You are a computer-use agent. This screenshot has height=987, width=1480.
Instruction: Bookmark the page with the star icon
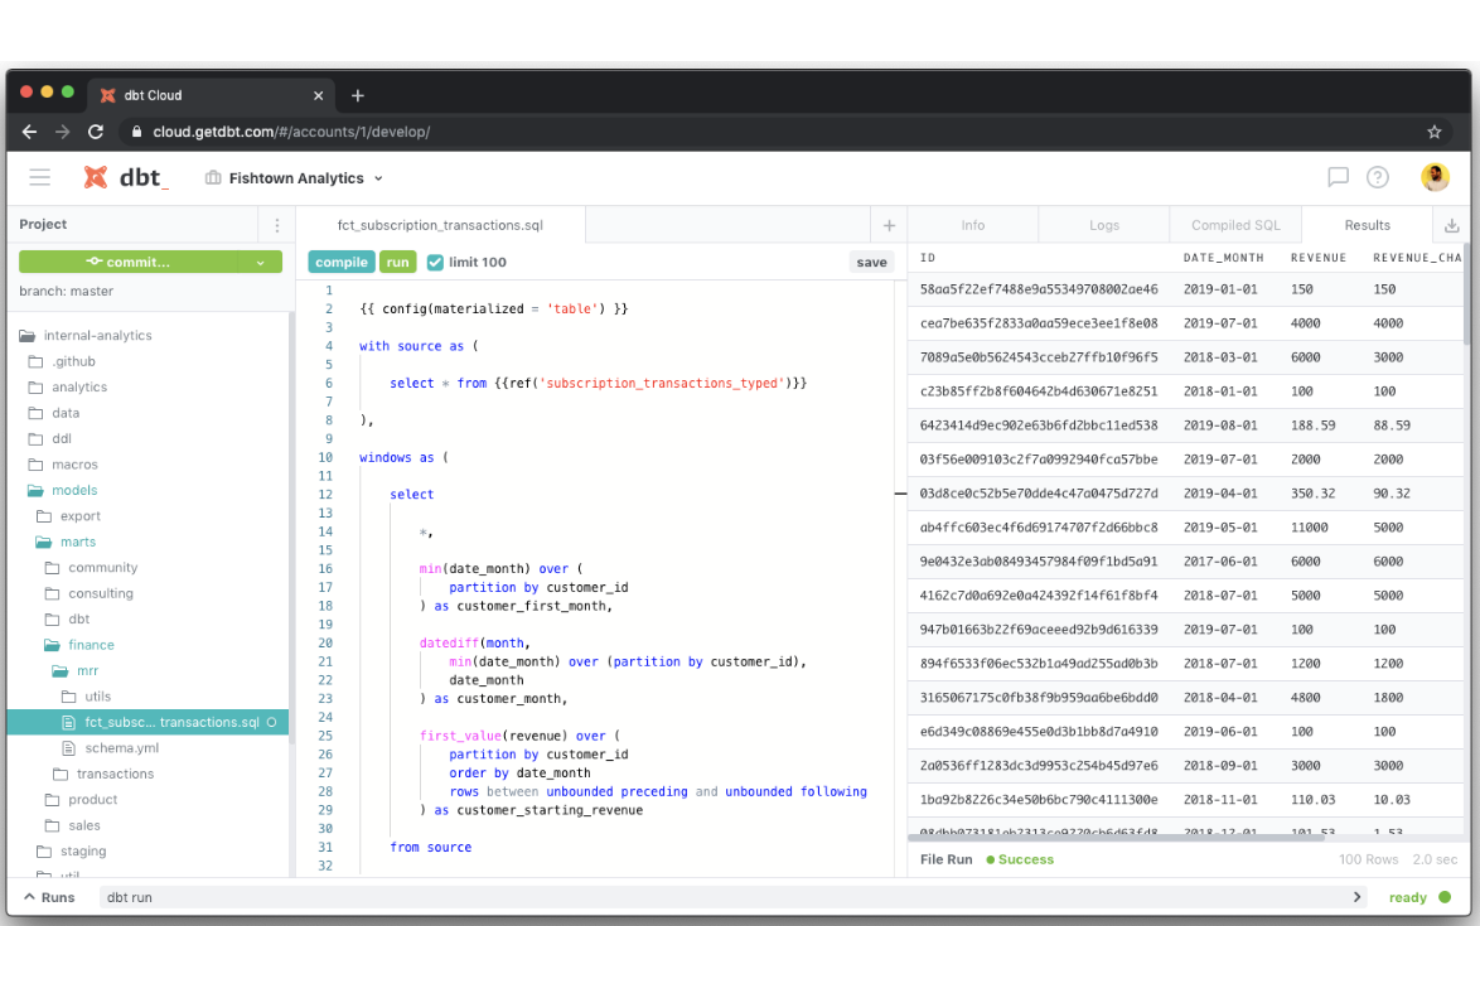(x=1435, y=131)
